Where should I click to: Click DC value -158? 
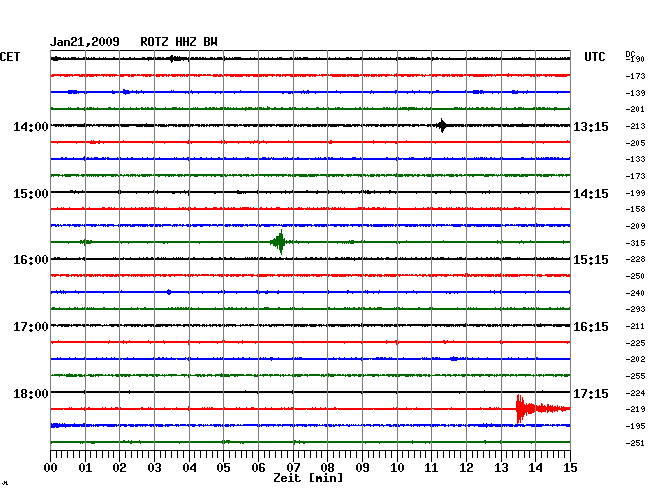point(635,209)
